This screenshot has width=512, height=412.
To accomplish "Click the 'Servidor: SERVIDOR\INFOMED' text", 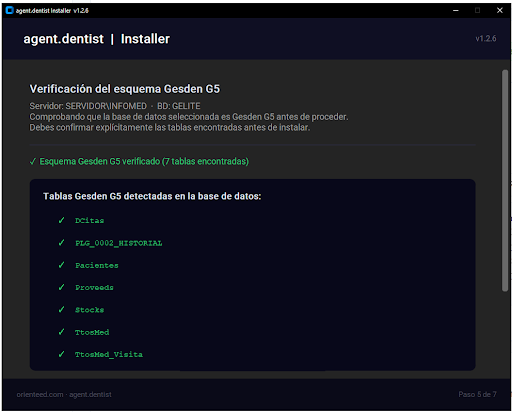I will pyautogui.click(x=88, y=106).
